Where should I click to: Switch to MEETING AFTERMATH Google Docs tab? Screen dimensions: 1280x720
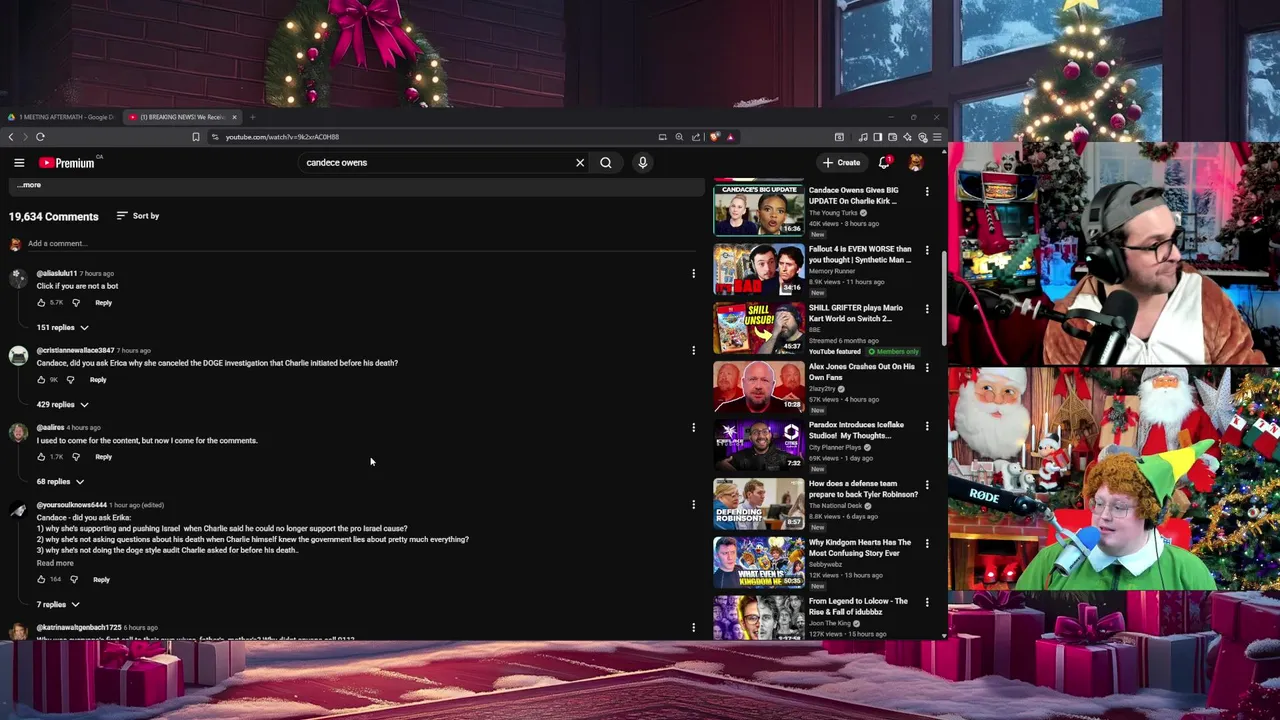pos(62,117)
